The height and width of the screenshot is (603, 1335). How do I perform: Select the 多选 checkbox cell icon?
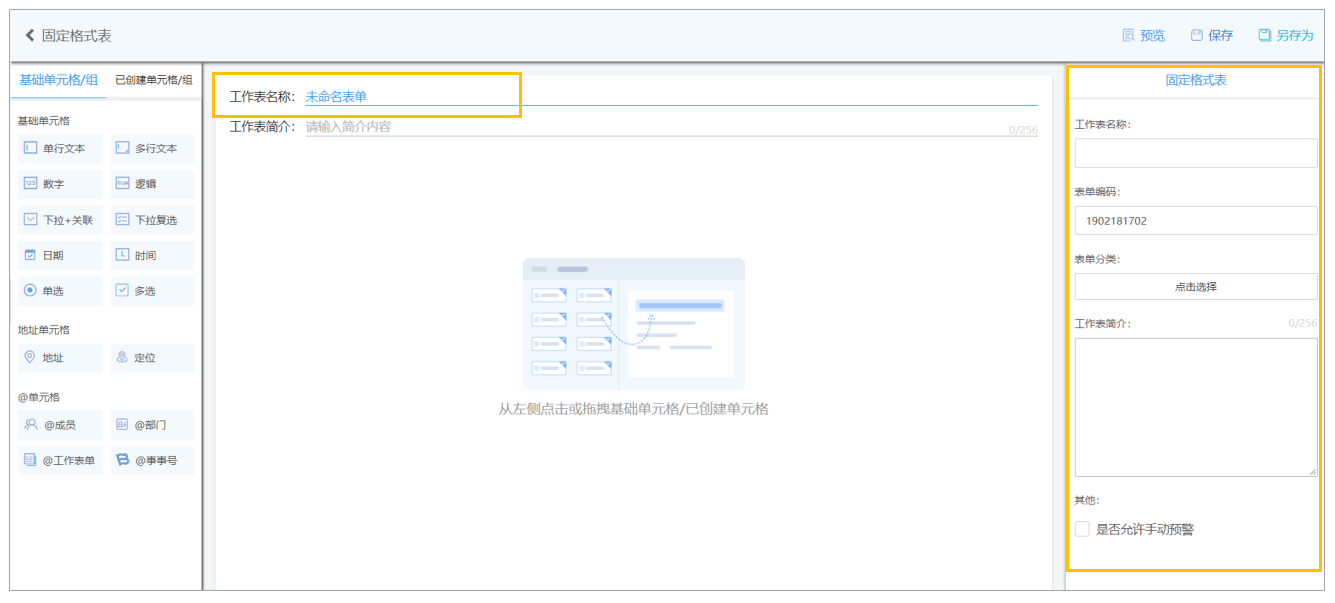(122, 291)
